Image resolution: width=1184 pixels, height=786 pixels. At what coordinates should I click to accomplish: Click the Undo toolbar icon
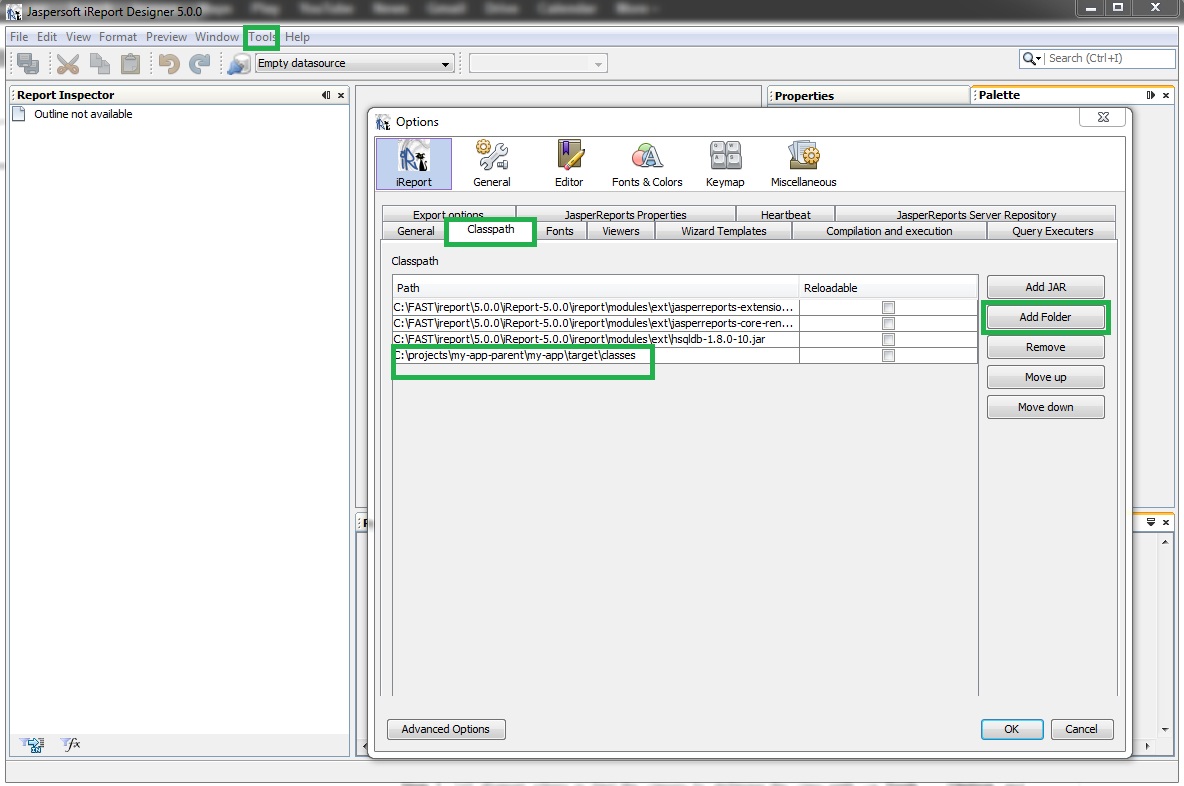(x=168, y=62)
